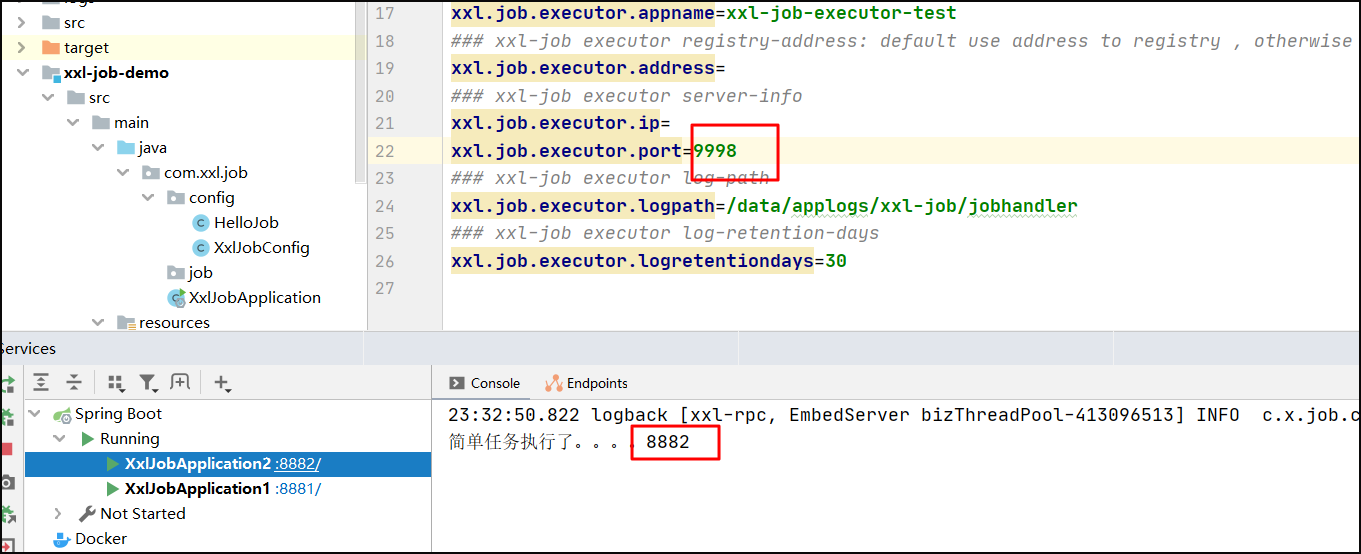The image size is (1361, 554).
Task: Click the camera thread dump icon
Action: point(6,482)
